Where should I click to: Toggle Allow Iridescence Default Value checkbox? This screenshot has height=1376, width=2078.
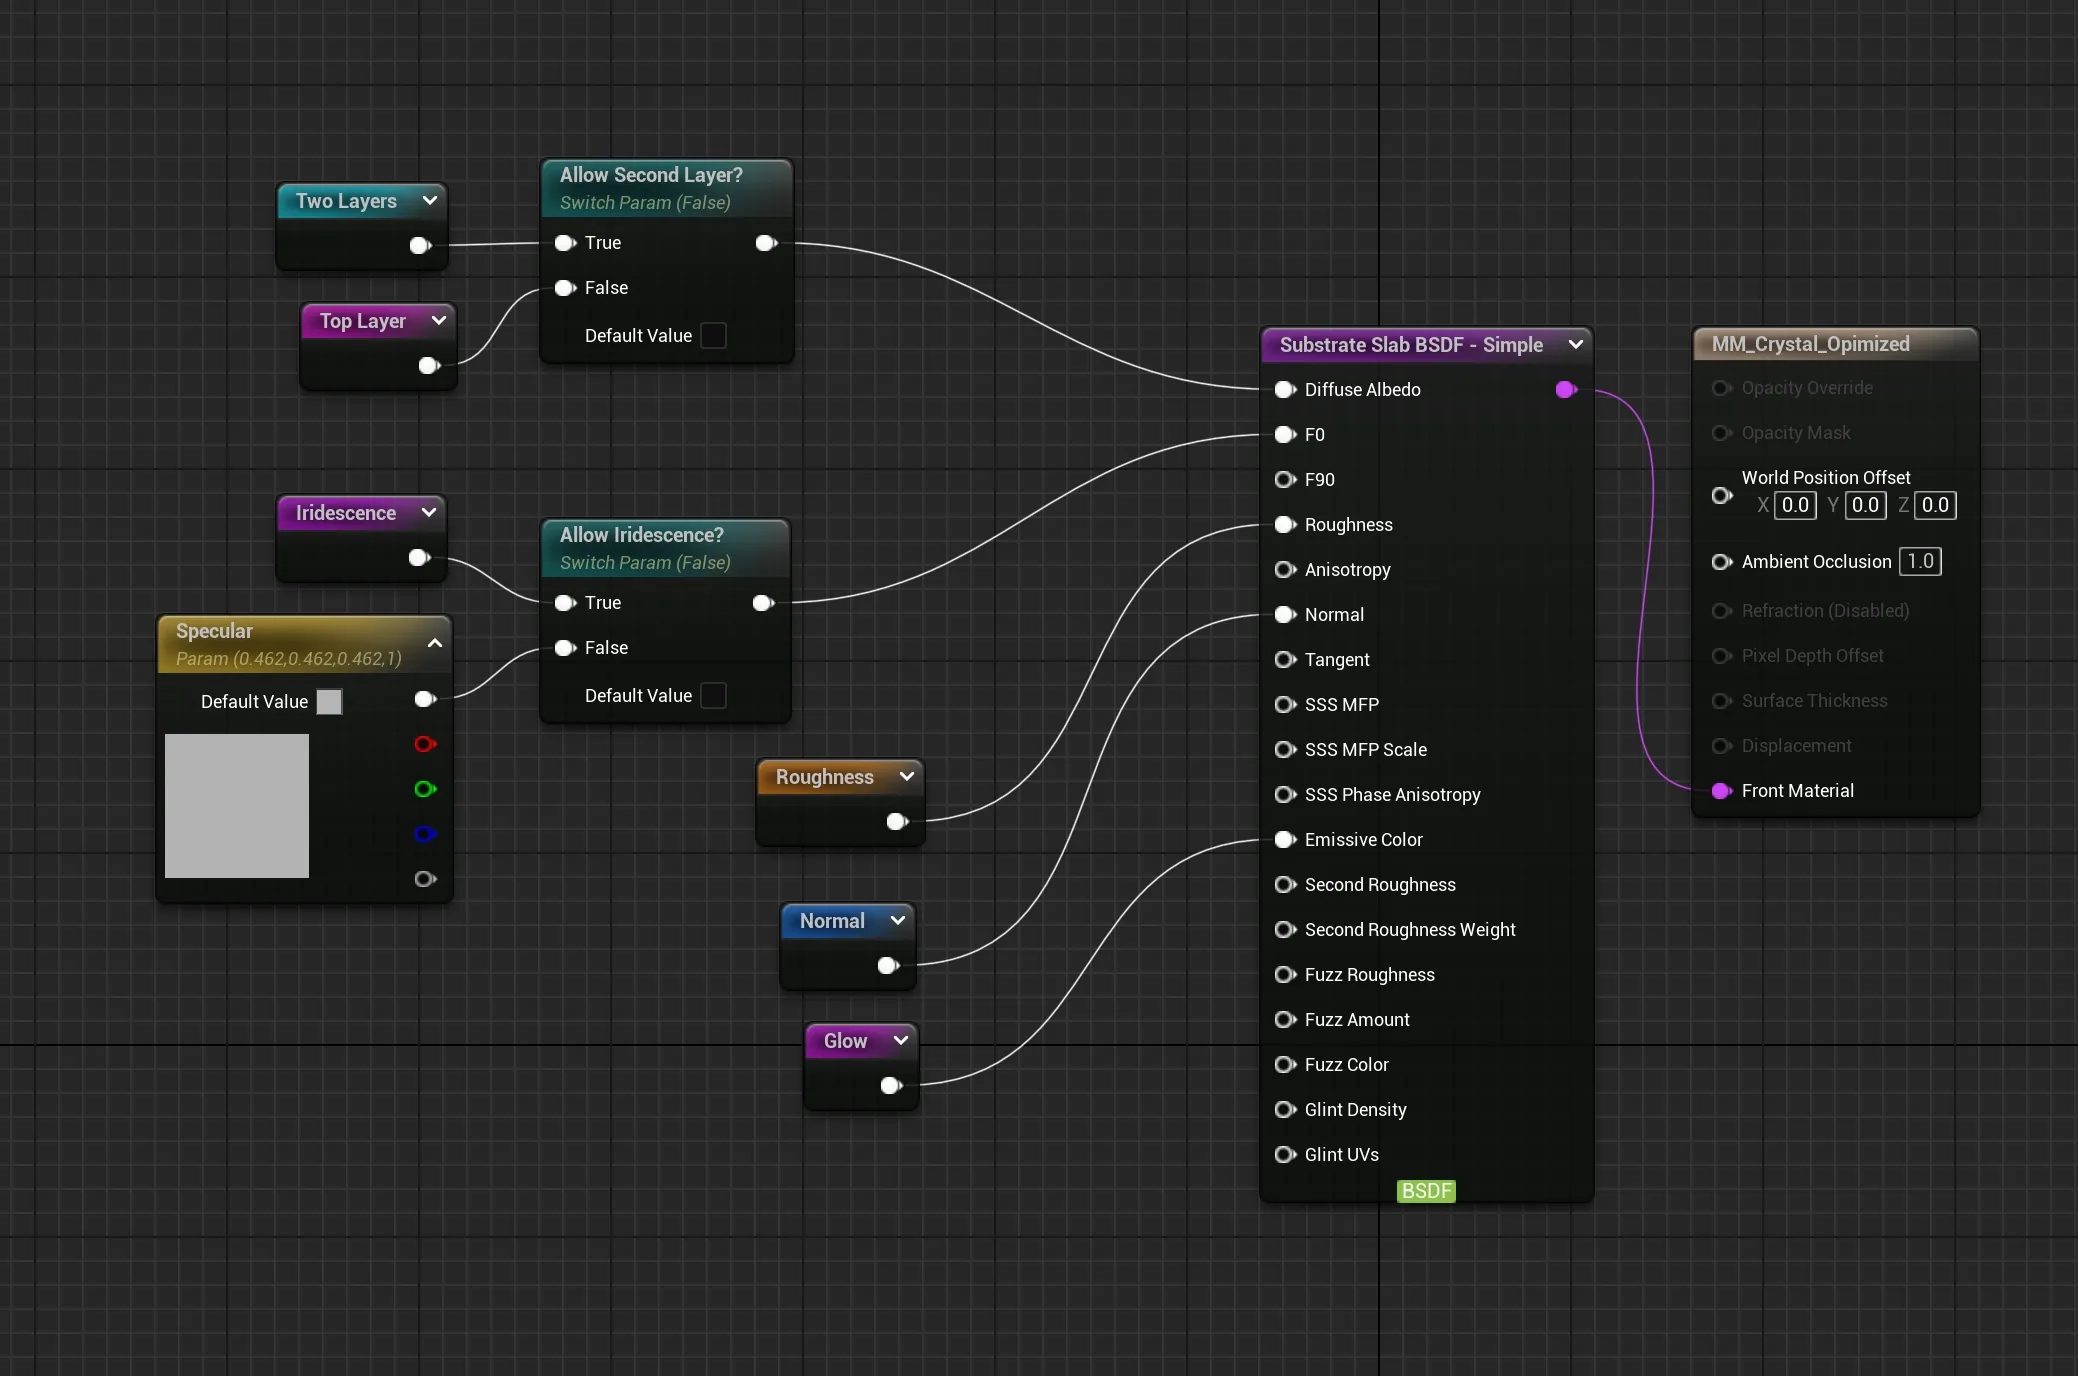[713, 696]
